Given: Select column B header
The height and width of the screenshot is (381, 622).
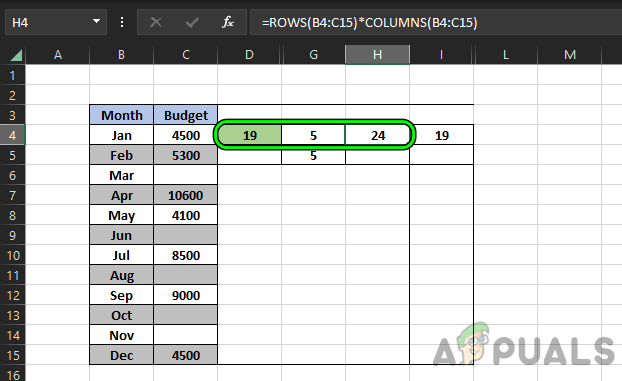Looking at the screenshot, I should tap(121, 54).
